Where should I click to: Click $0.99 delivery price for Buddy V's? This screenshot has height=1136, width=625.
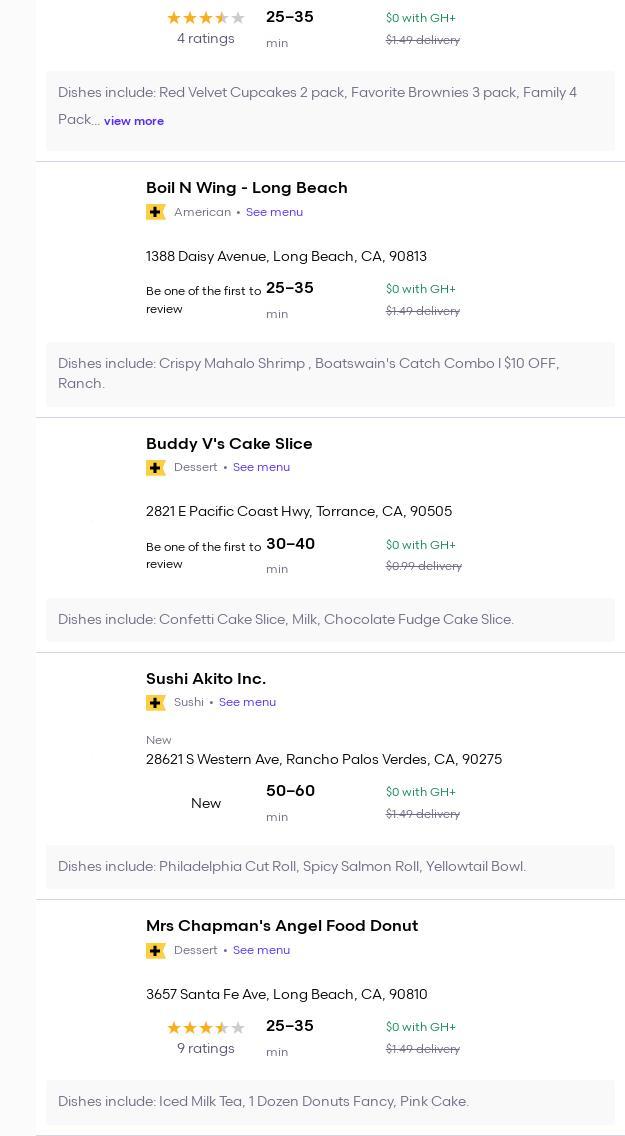[423, 566]
